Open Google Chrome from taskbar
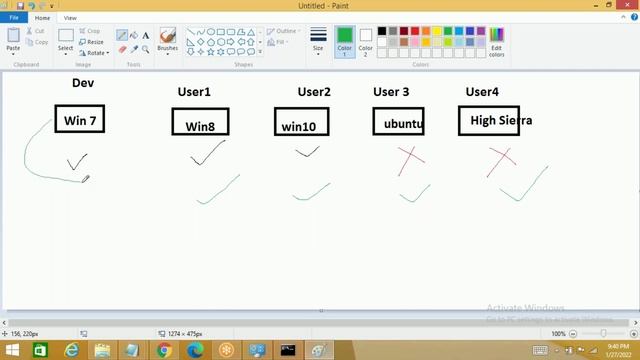640x360 pixels. point(164,350)
